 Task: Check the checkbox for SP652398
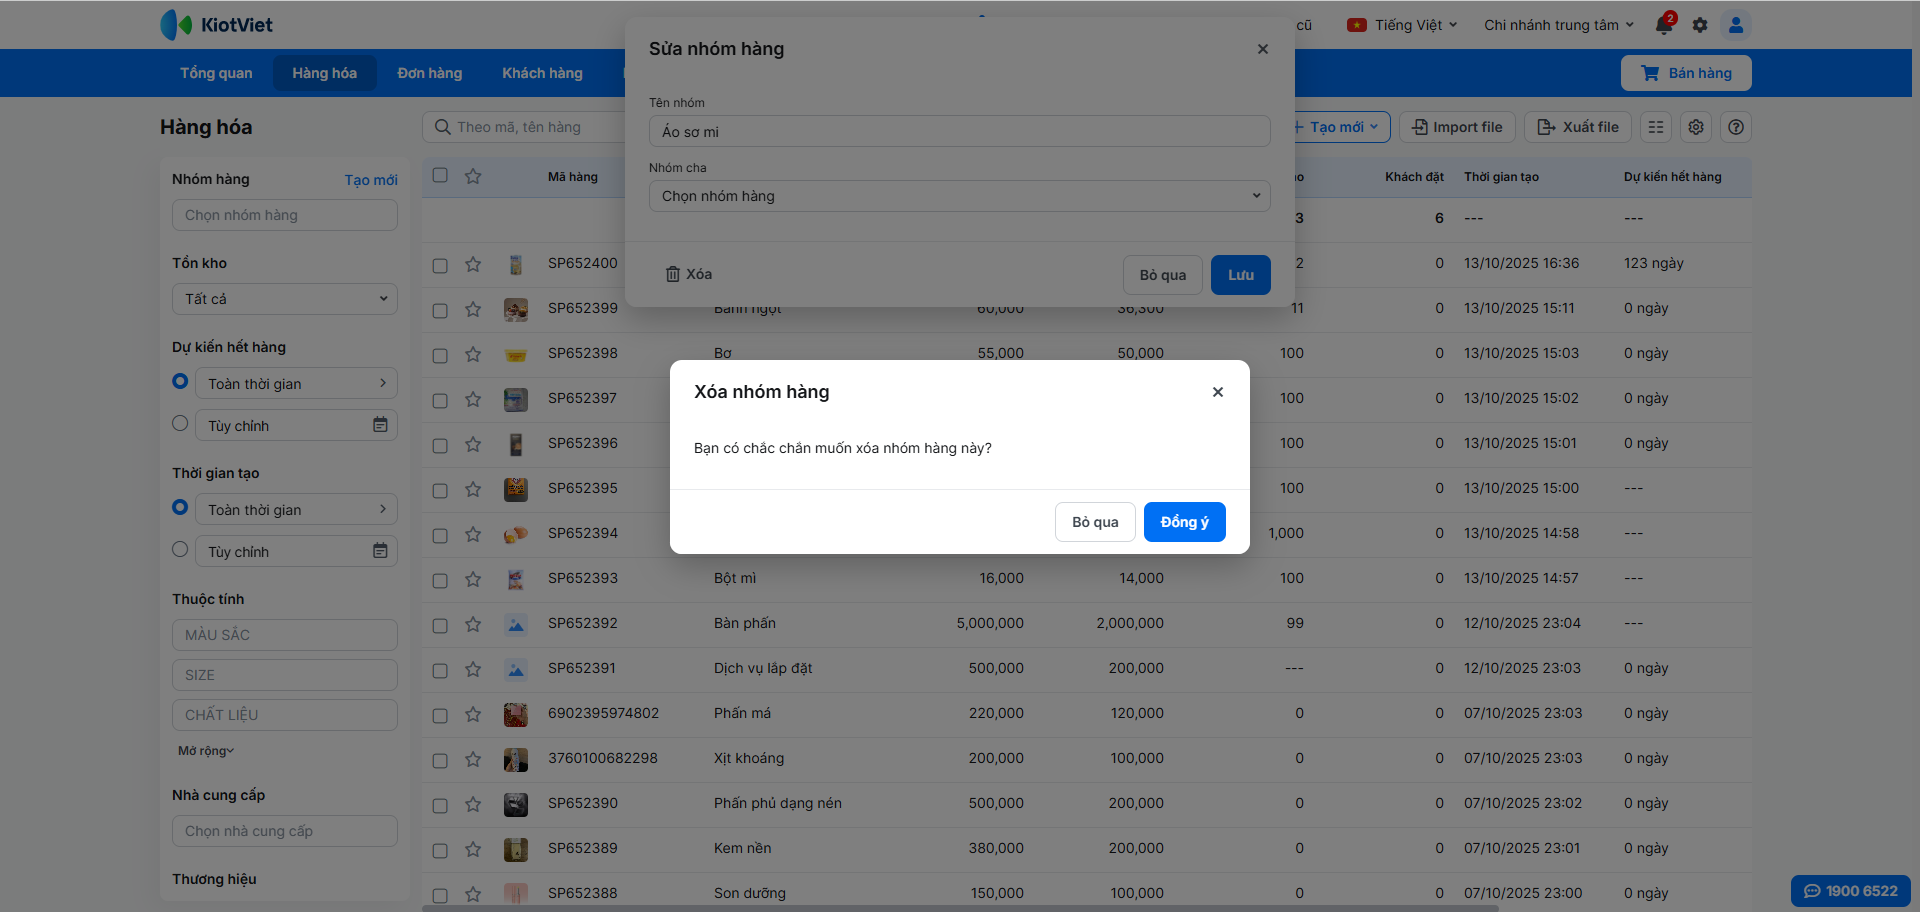click(440, 355)
